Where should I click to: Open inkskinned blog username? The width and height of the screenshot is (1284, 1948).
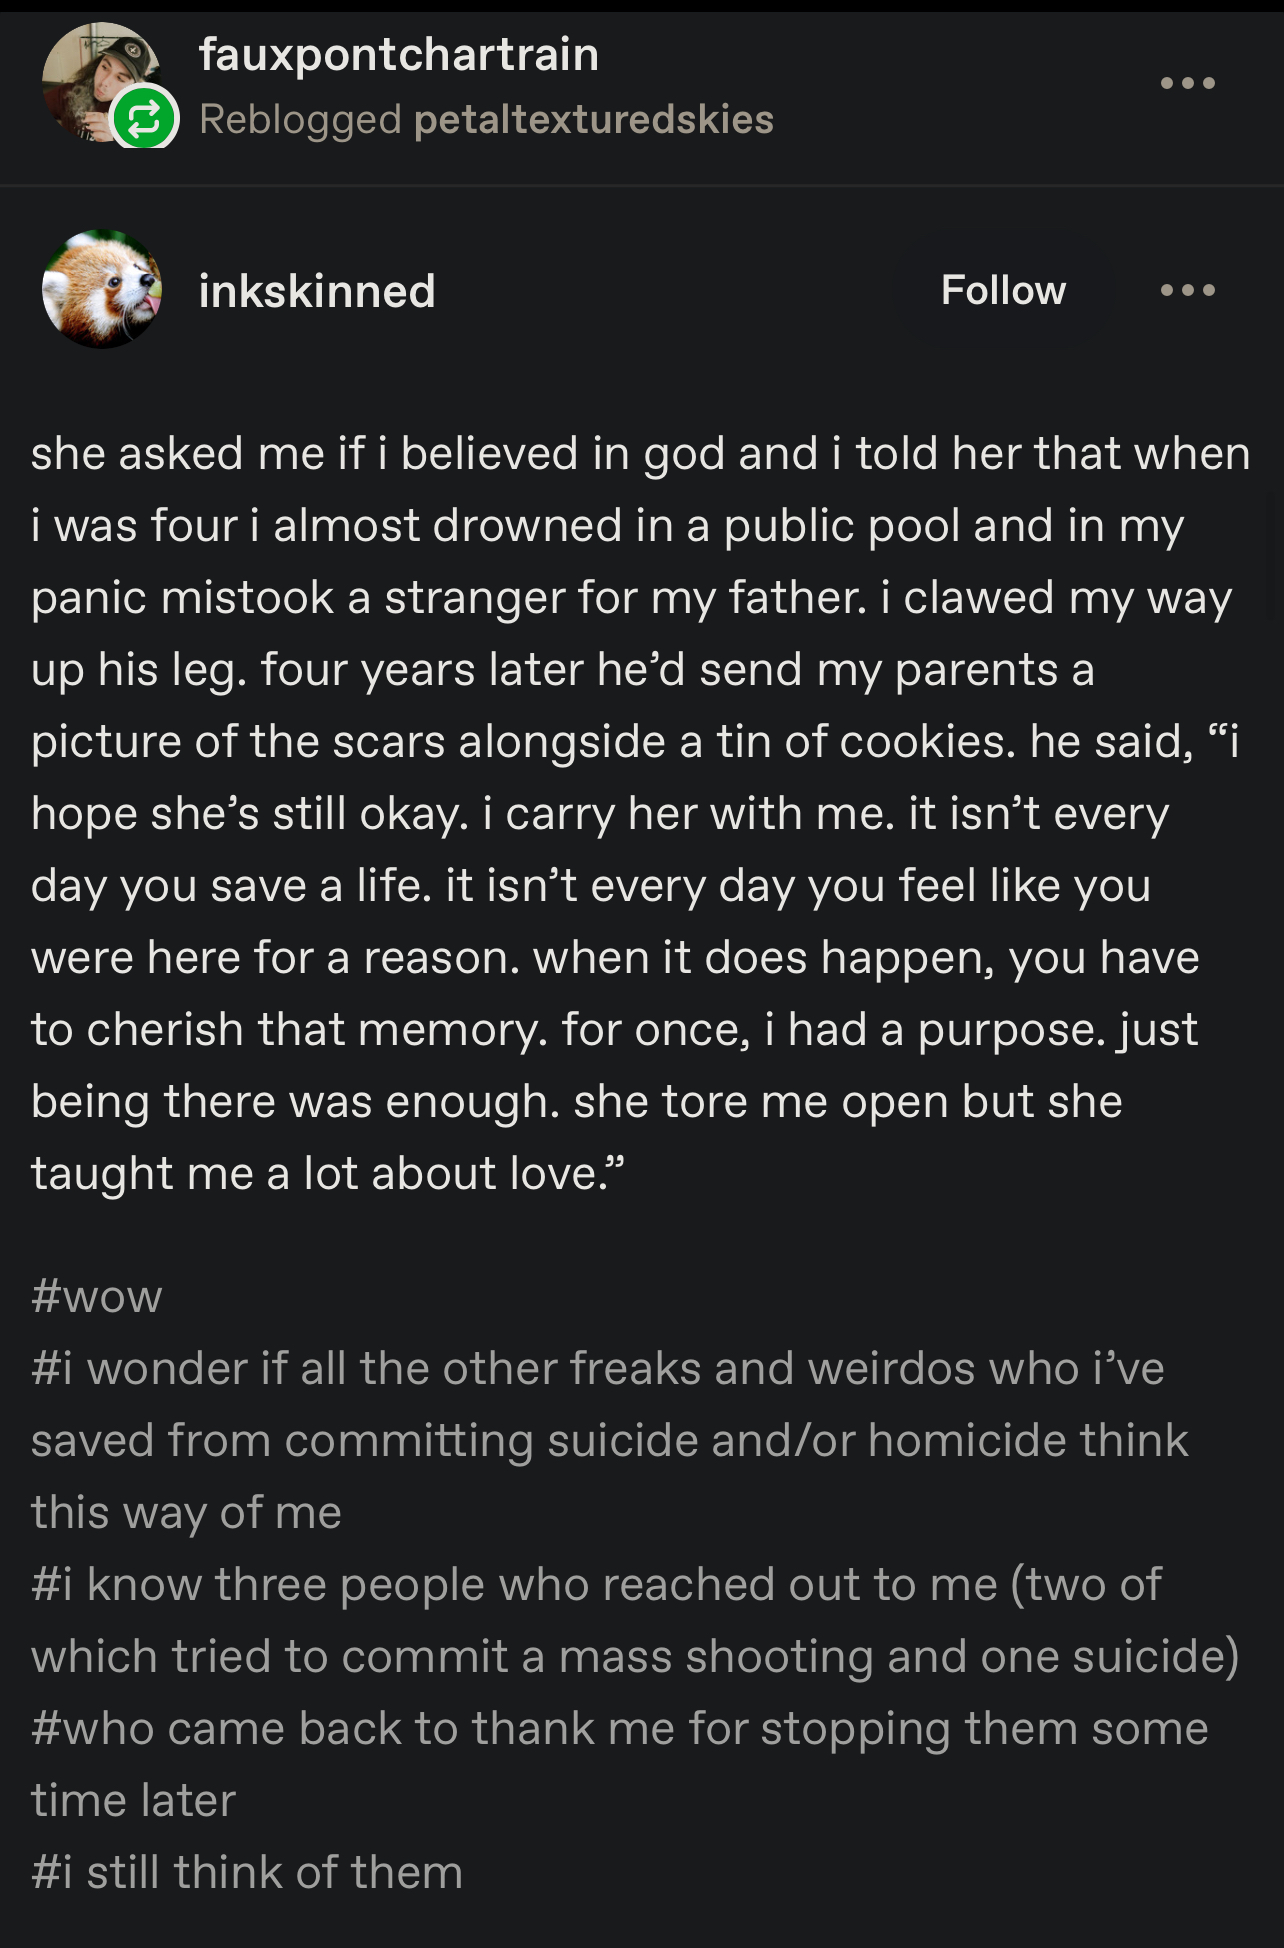[317, 291]
